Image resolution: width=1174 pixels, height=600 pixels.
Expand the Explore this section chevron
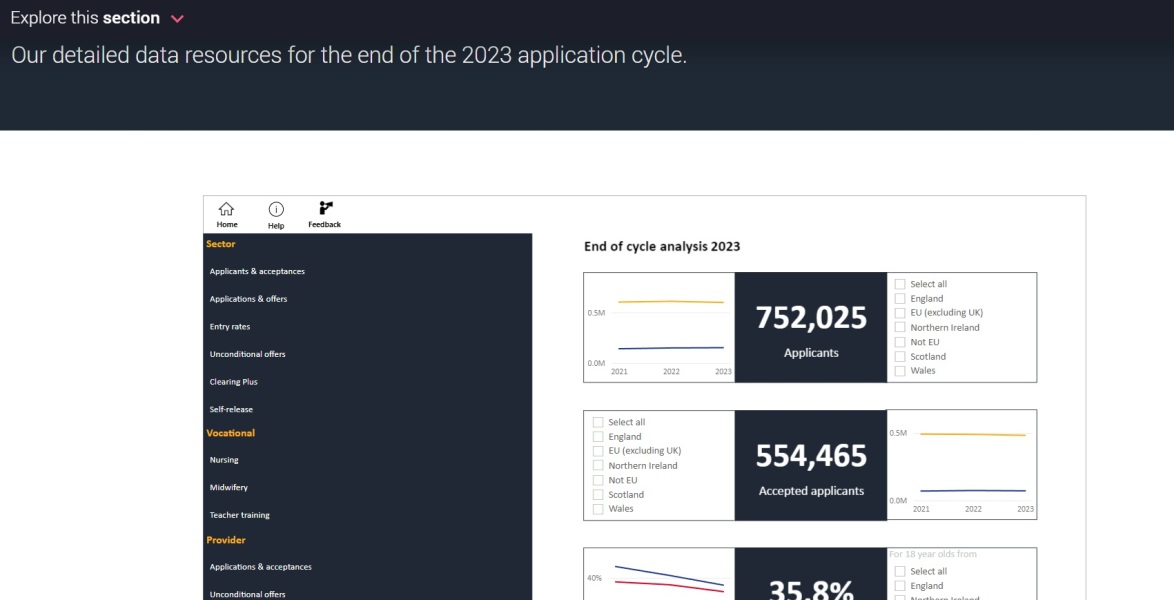coord(177,19)
